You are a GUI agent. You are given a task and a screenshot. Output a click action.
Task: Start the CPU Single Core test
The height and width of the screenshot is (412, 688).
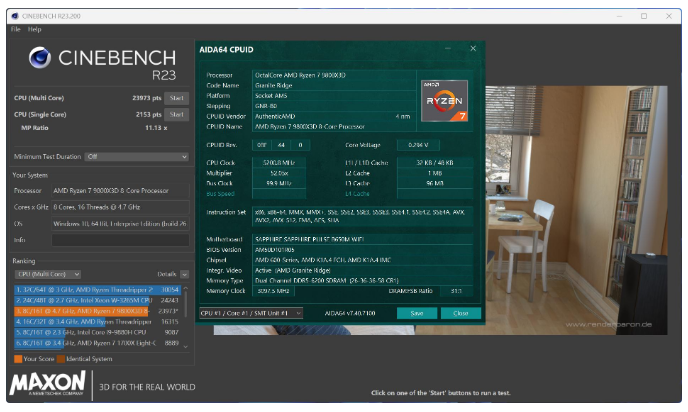176,116
